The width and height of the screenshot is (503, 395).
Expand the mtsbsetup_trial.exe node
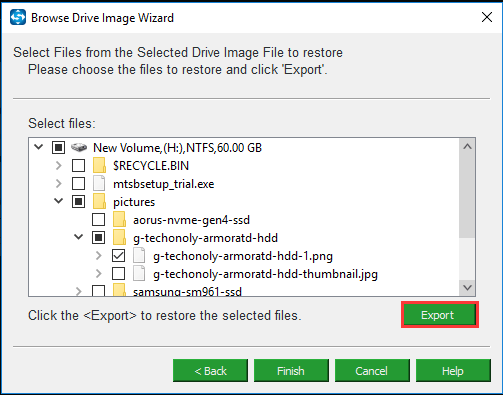point(59,183)
